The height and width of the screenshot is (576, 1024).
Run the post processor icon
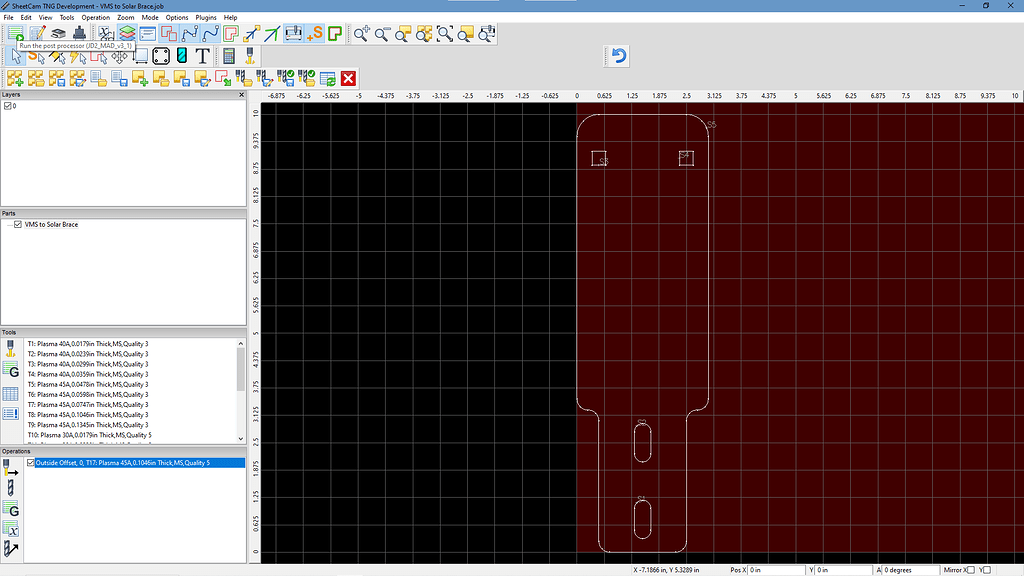click(x=16, y=33)
